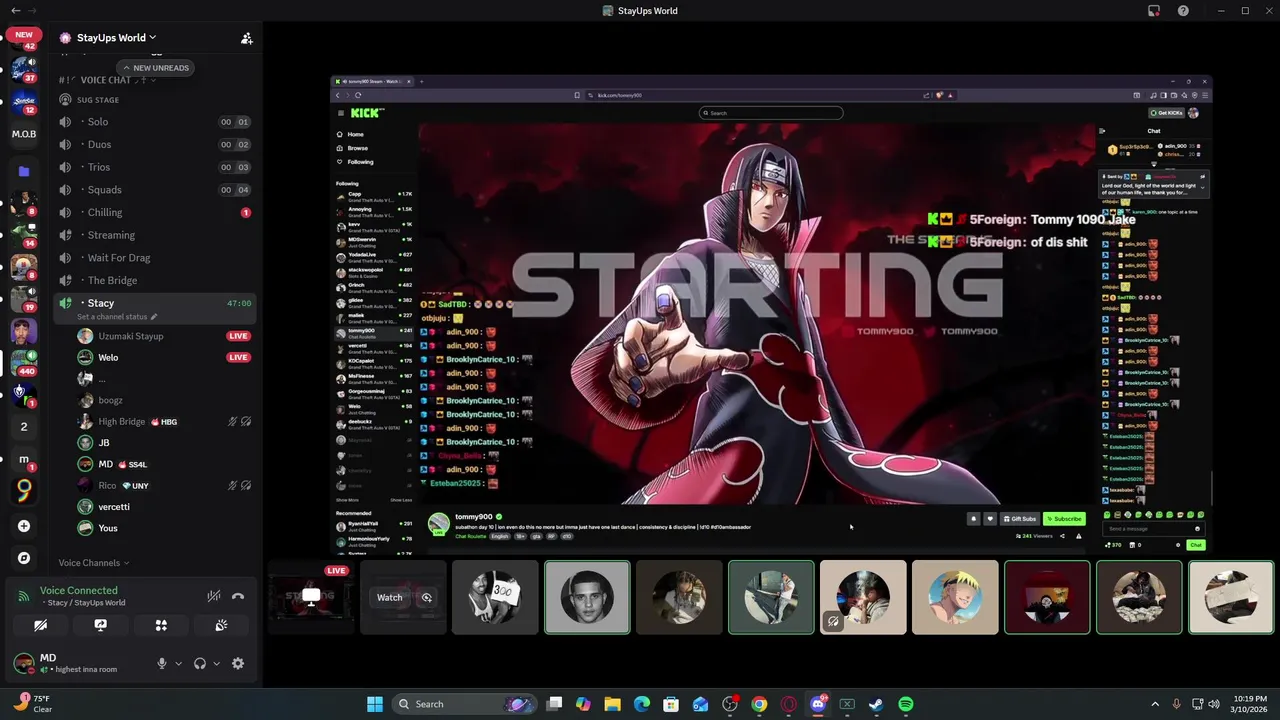1280x720 pixels.
Task: Expand the Voice Channels section
Action: pos(94,563)
